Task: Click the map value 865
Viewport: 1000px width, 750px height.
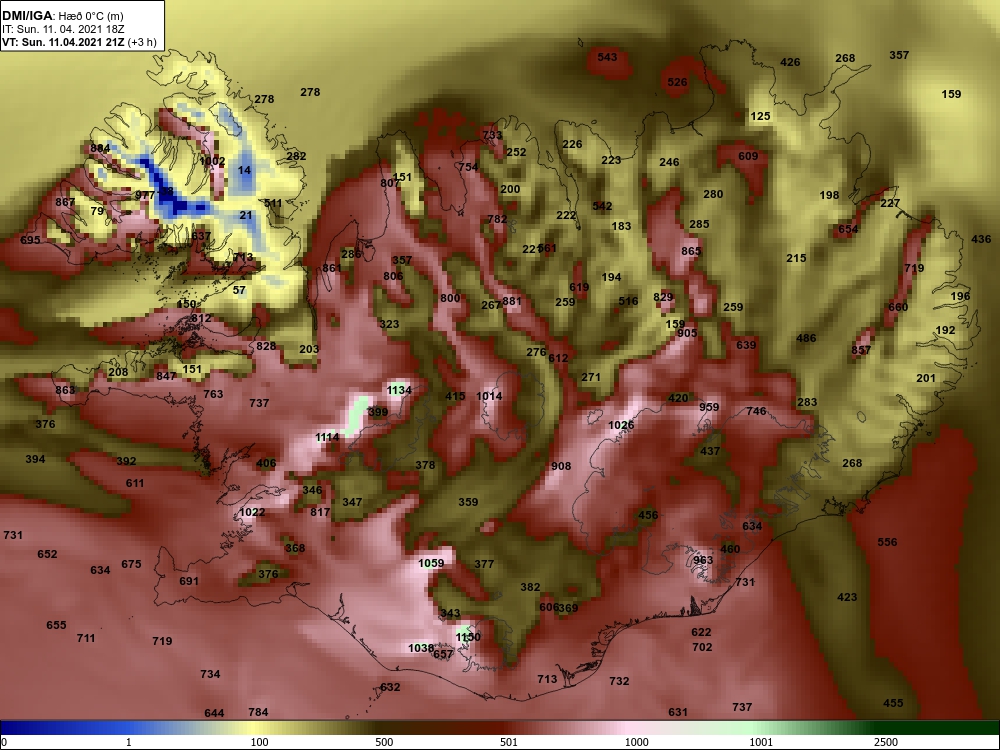Action: click(x=691, y=252)
